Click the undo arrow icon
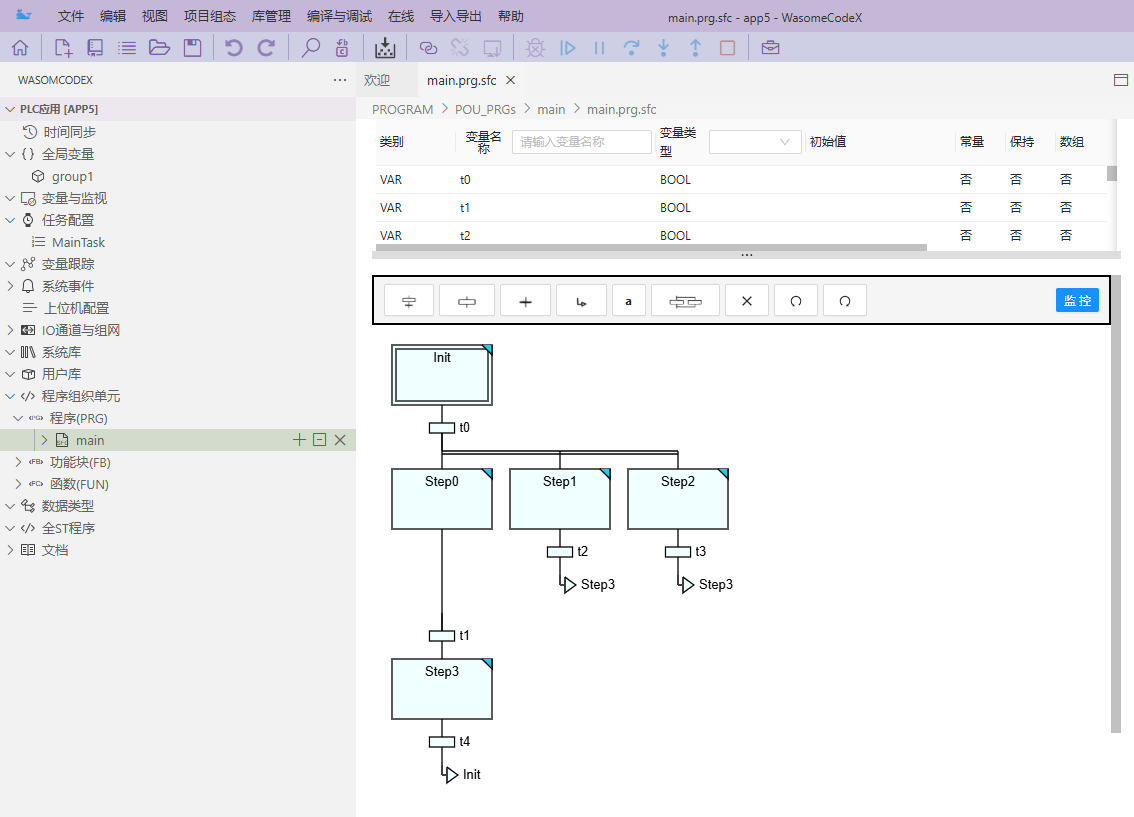The image size is (1134, 817). click(234, 48)
